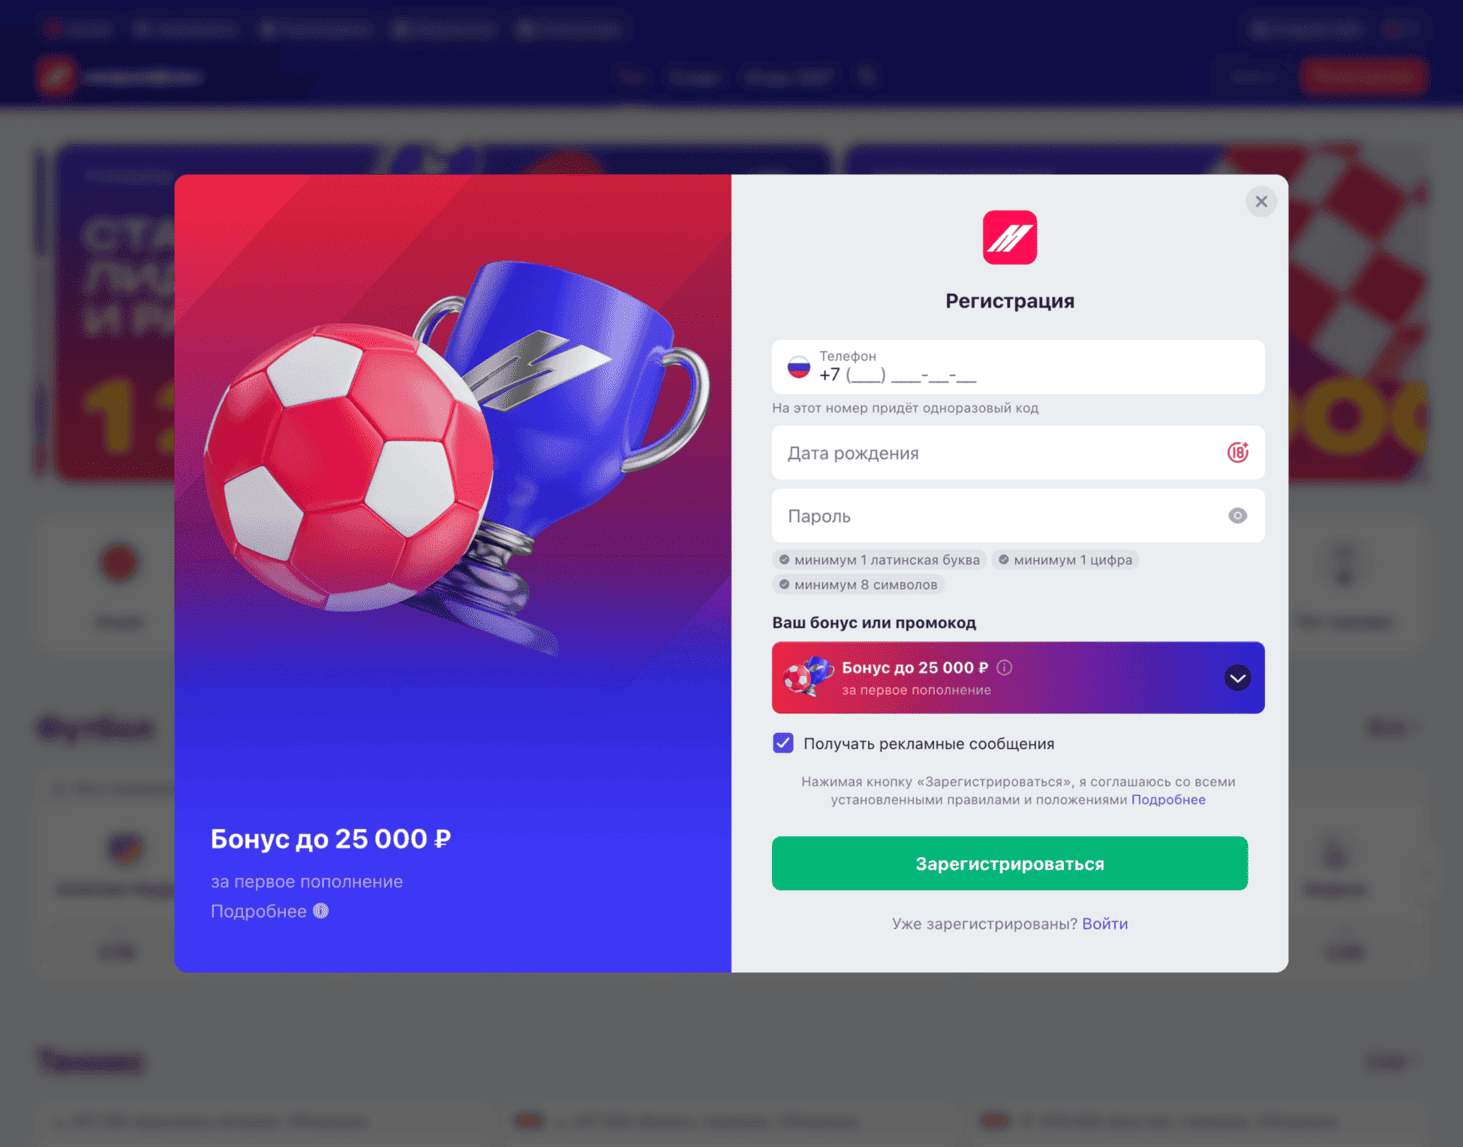Expand the bonus selection chevron
The image size is (1463, 1147).
click(x=1237, y=678)
